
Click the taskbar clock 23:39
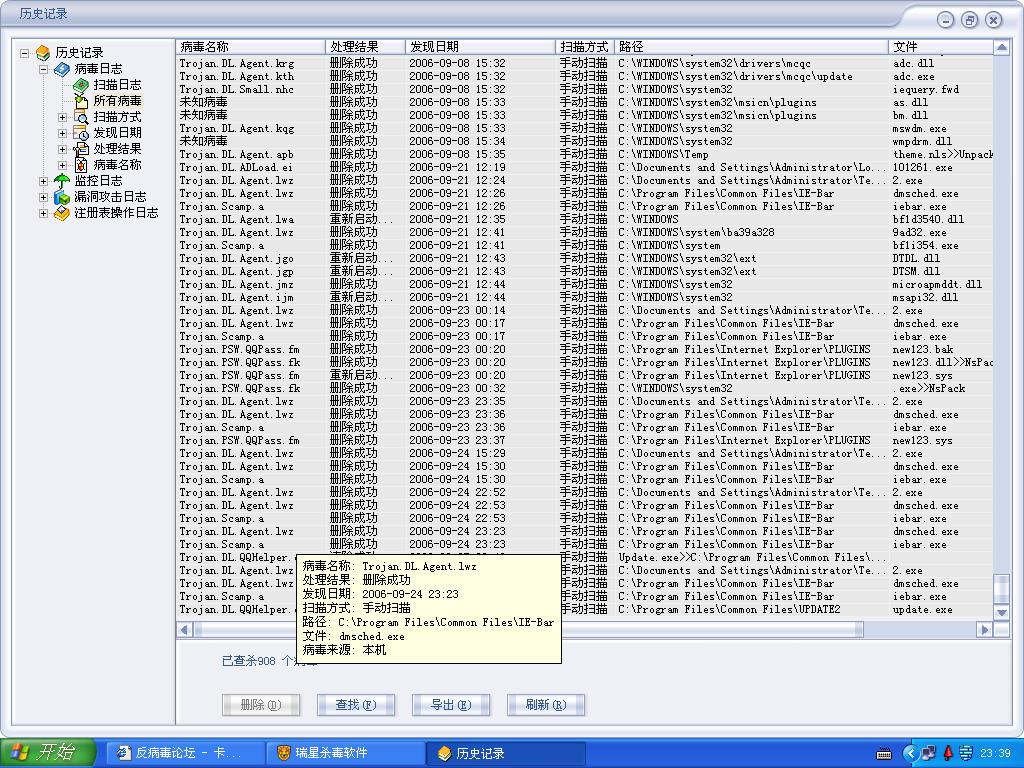(x=995, y=754)
